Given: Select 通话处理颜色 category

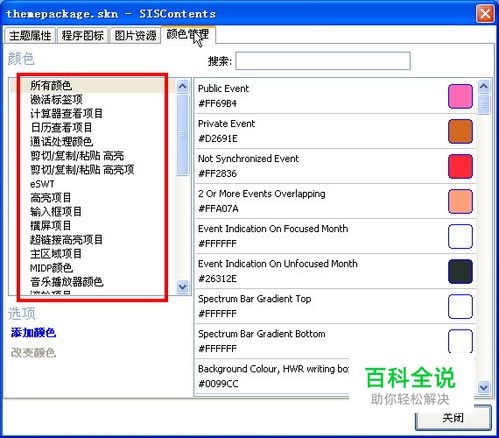Looking at the screenshot, I should (x=61, y=141).
